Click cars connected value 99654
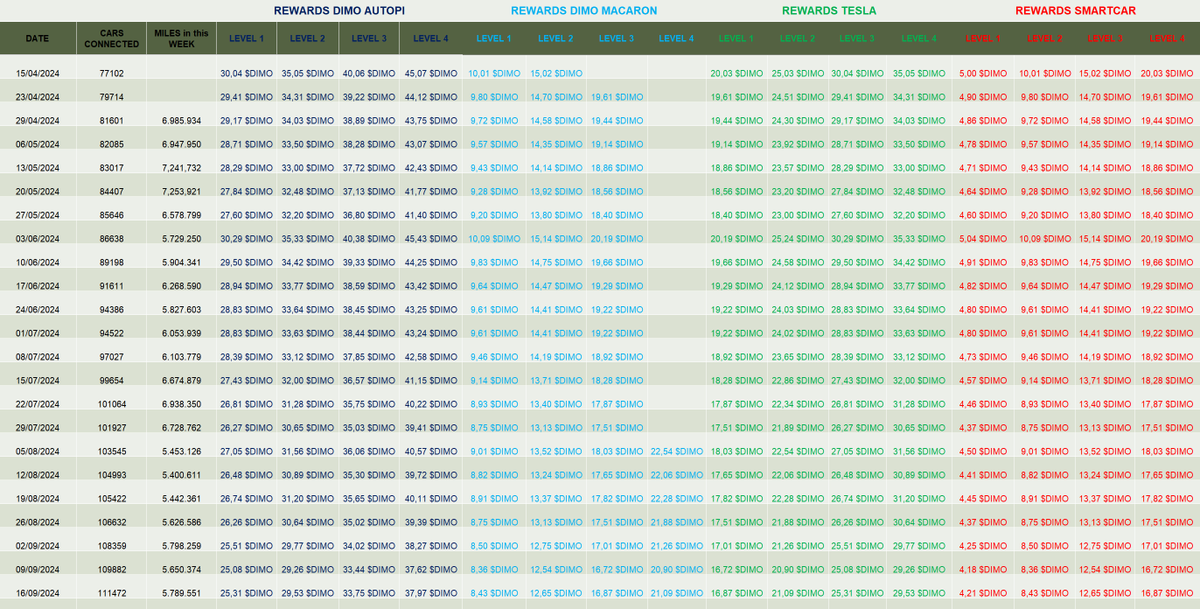This screenshot has height=609, width=1200. (112, 380)
